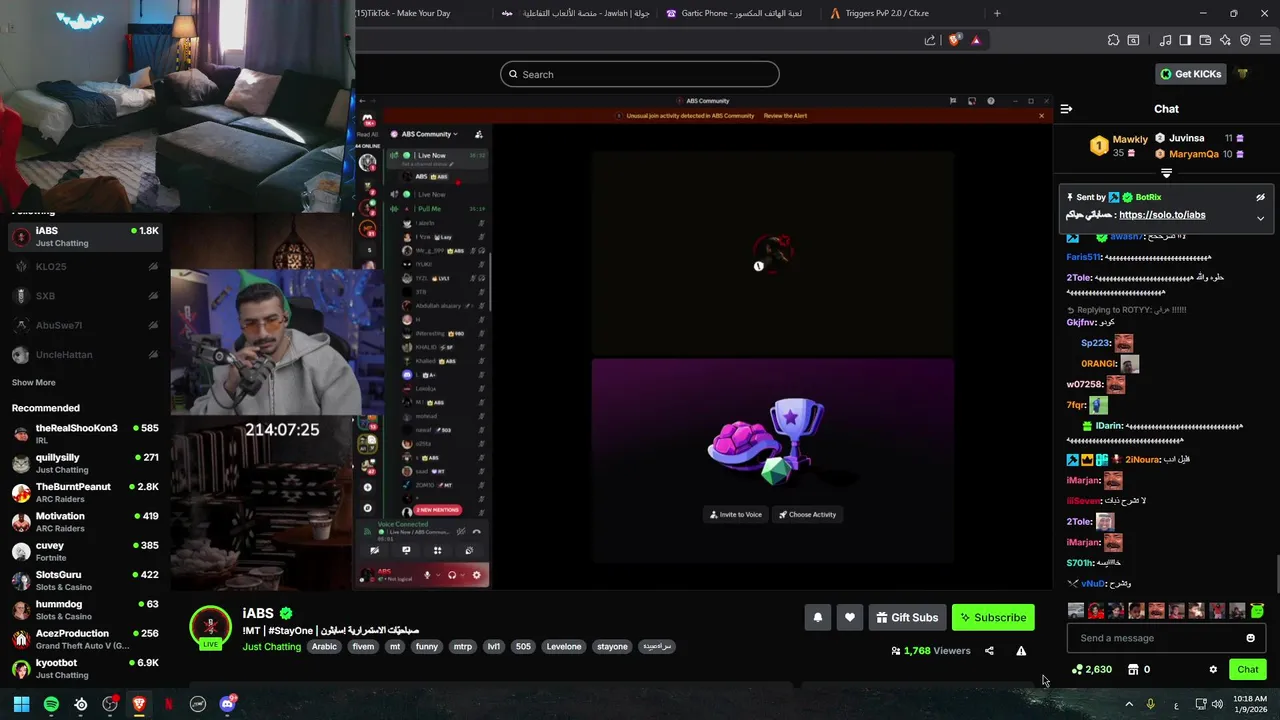1280x720 pixels.
Task: Report the stream with warning triangle icon
Action: pyautogui.click(x=1021, y=651)
